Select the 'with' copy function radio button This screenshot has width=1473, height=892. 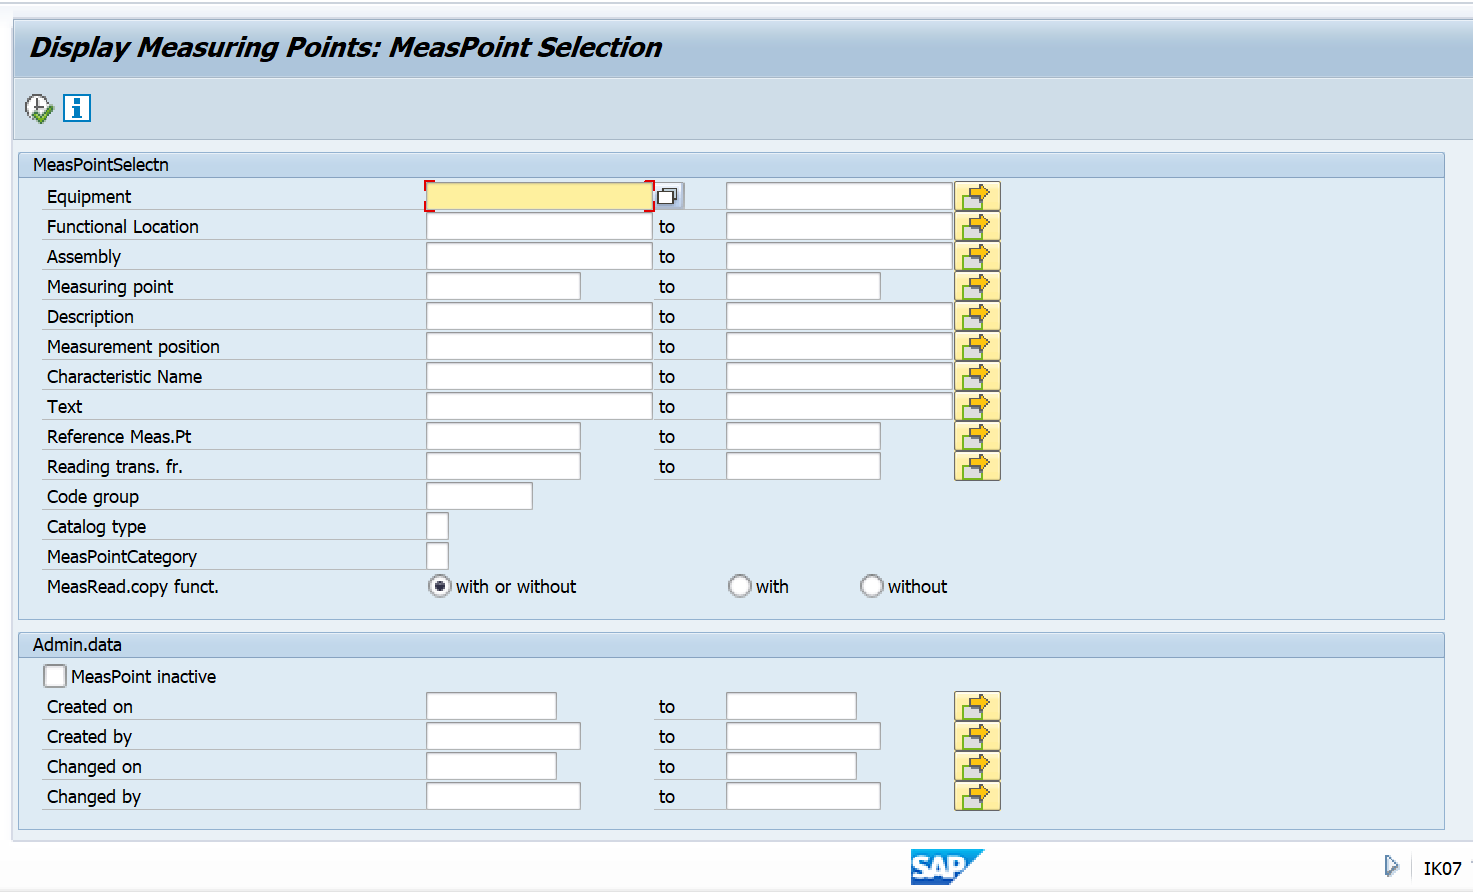(x=740, y=586)
